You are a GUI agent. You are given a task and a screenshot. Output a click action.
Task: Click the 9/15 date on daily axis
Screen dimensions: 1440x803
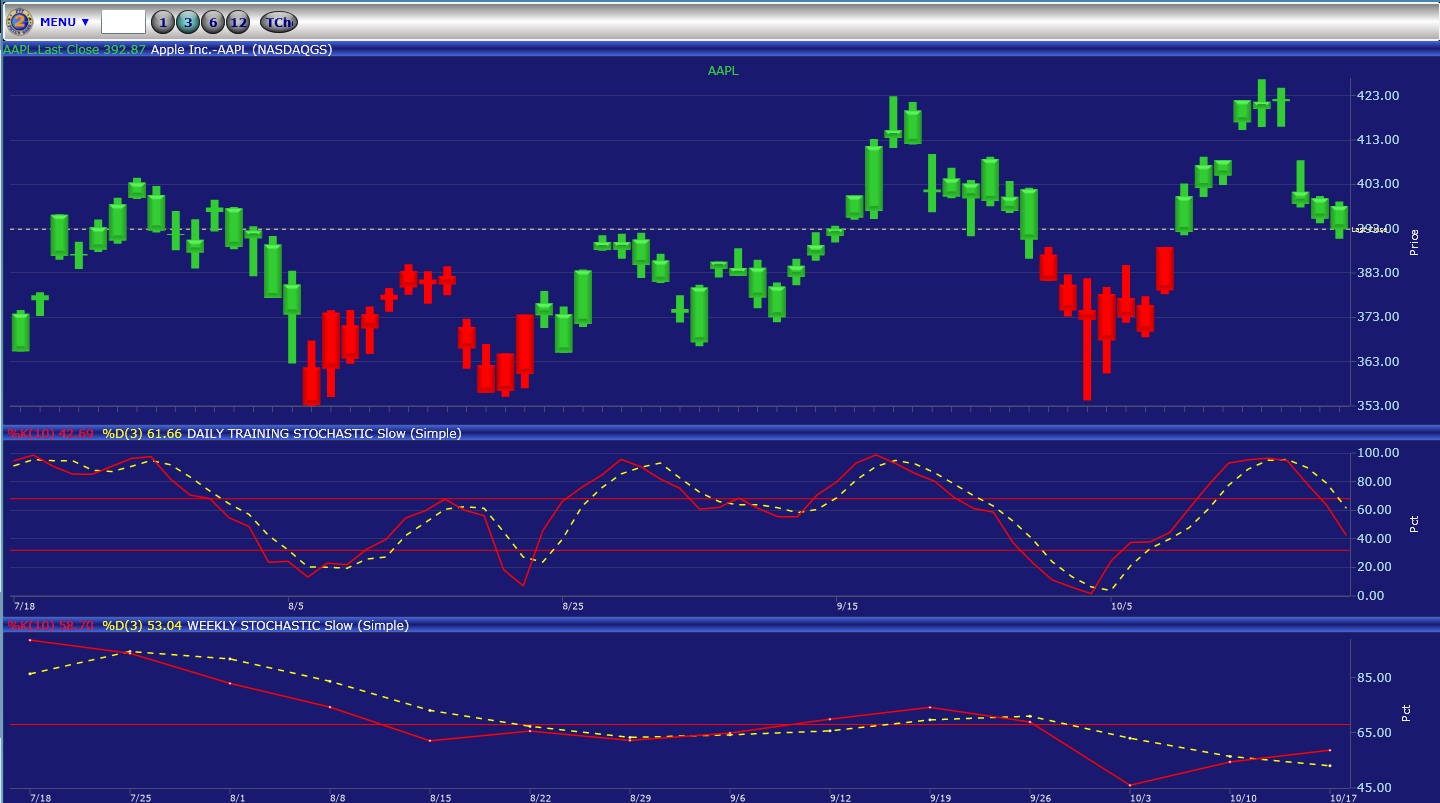click(x=848, y=606)
